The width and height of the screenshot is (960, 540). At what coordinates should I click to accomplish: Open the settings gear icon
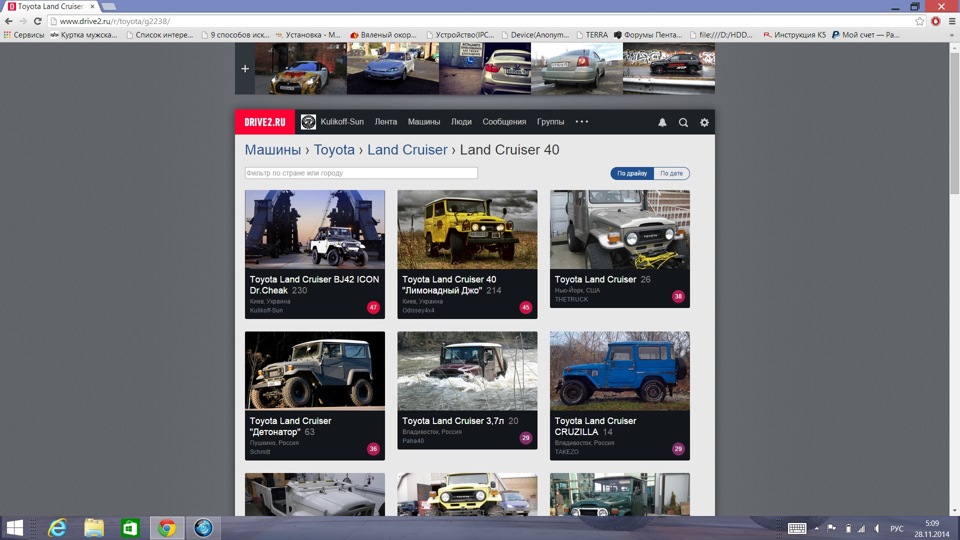[704, 122]
